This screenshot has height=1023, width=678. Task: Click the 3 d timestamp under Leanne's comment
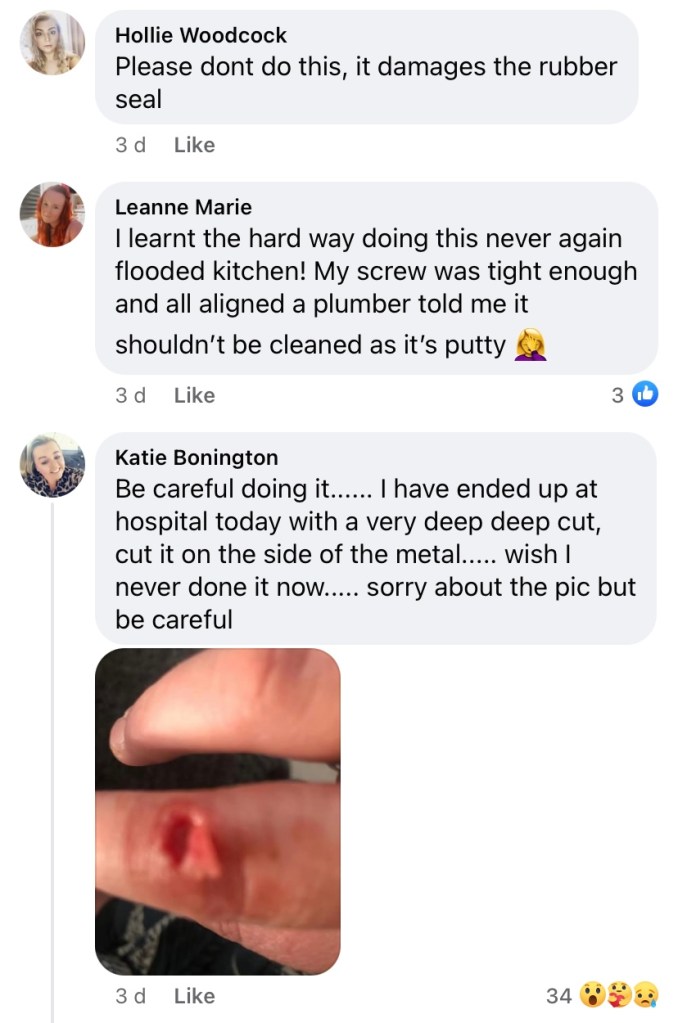[130, 395]
